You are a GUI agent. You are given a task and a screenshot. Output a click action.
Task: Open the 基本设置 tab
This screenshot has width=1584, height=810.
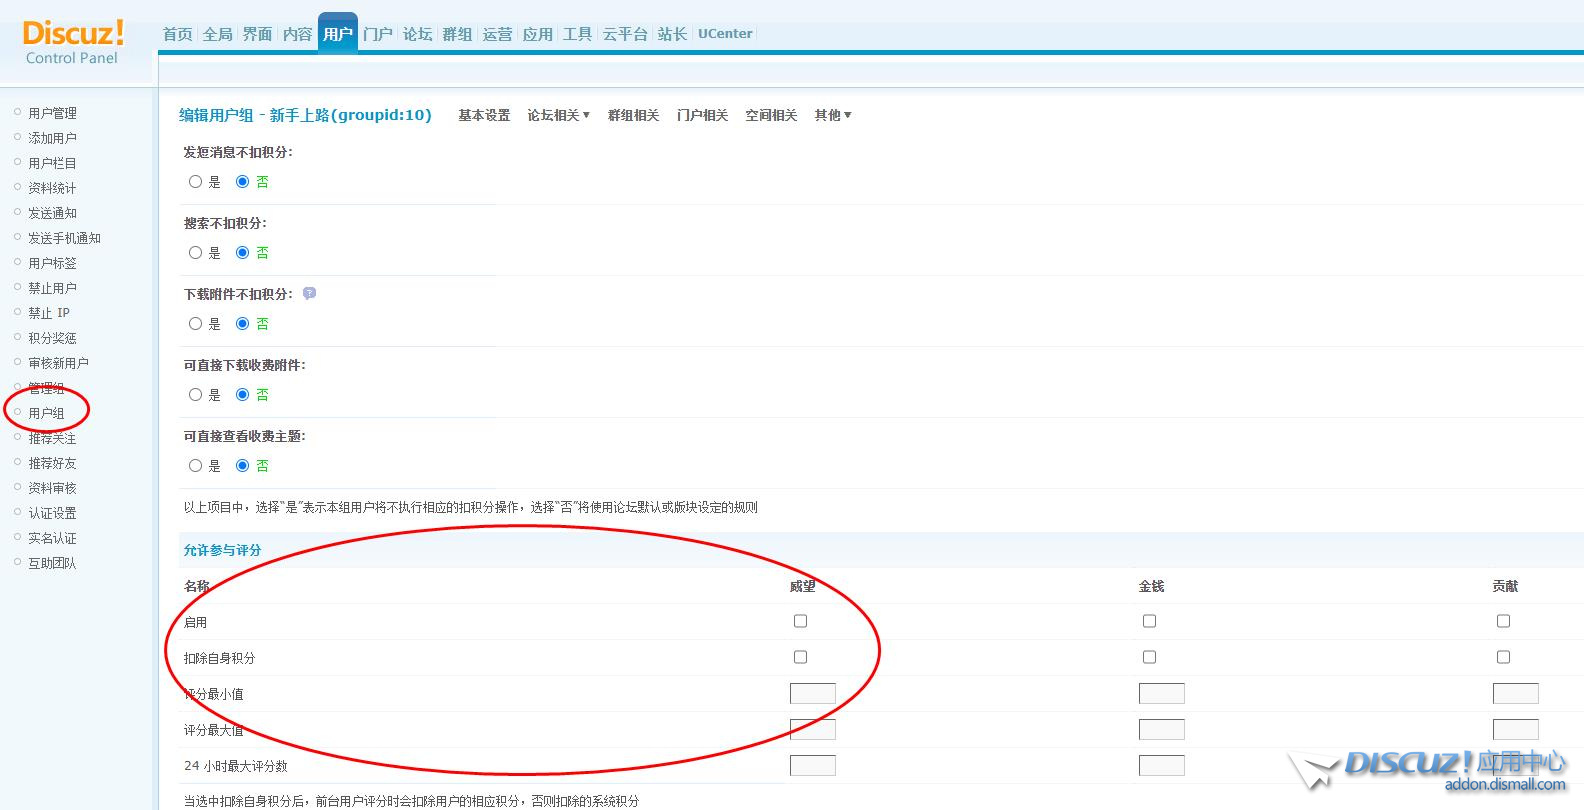(484, 115)
